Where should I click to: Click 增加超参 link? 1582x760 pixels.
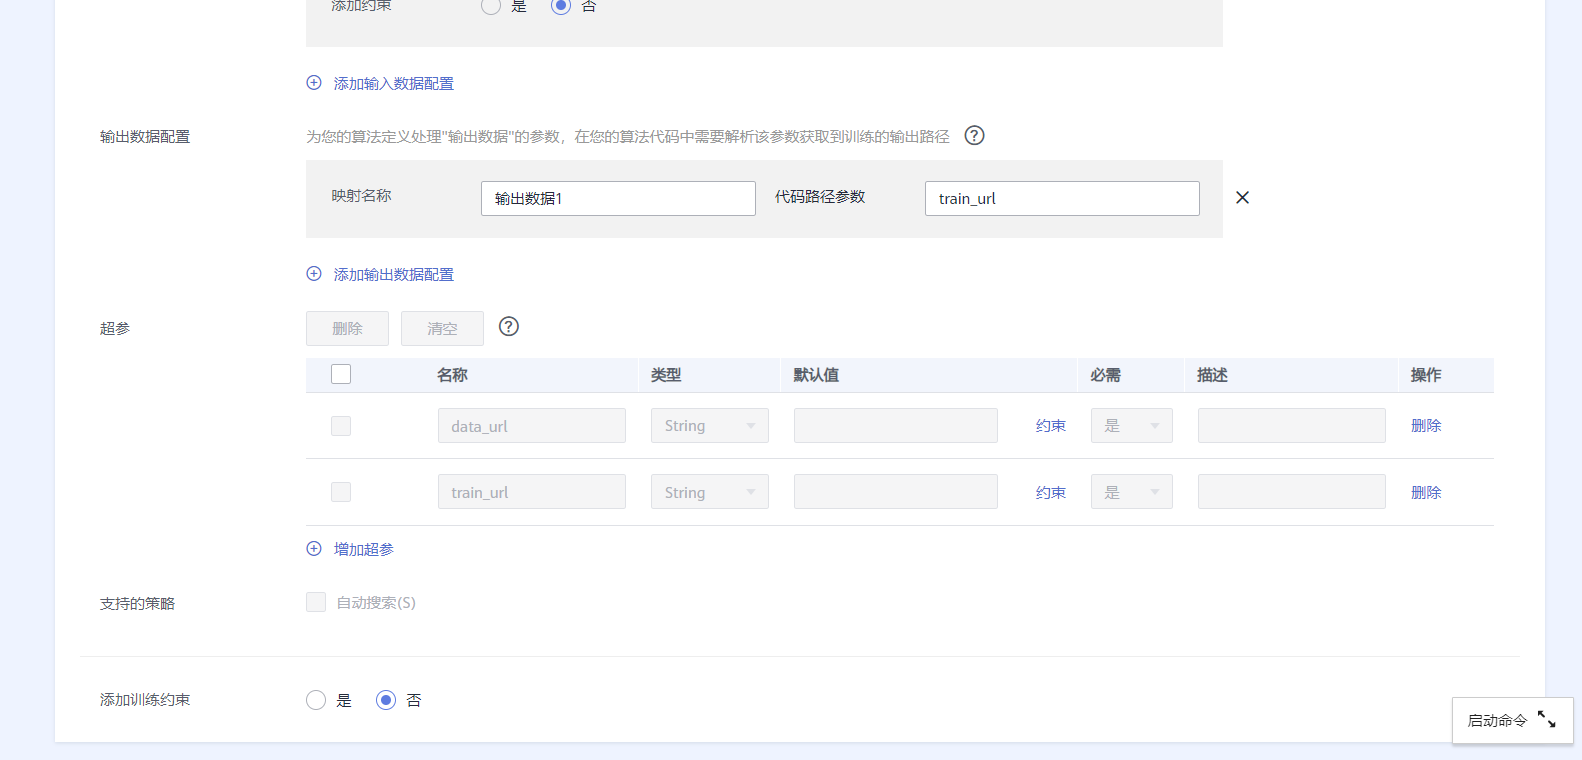click(364, 550)
